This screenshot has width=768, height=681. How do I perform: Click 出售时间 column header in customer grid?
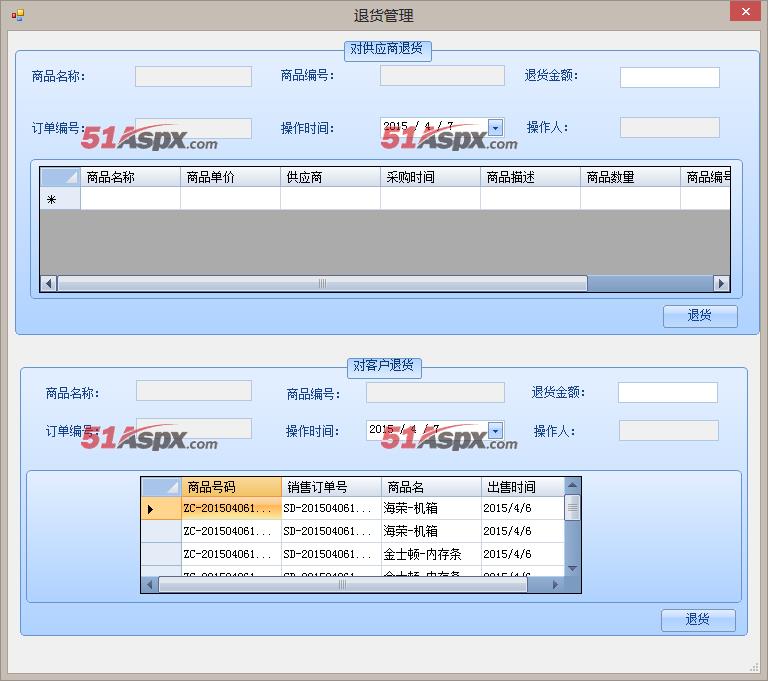(522, 487)
